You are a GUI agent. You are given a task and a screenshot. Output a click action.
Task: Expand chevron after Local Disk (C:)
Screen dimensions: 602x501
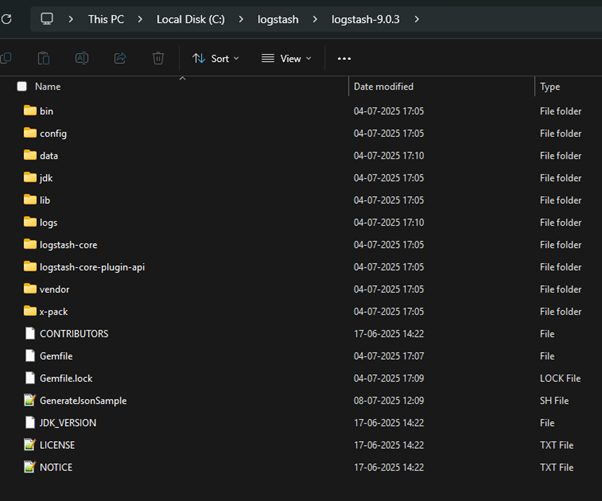pyautogui.click(x=241, y=19)
